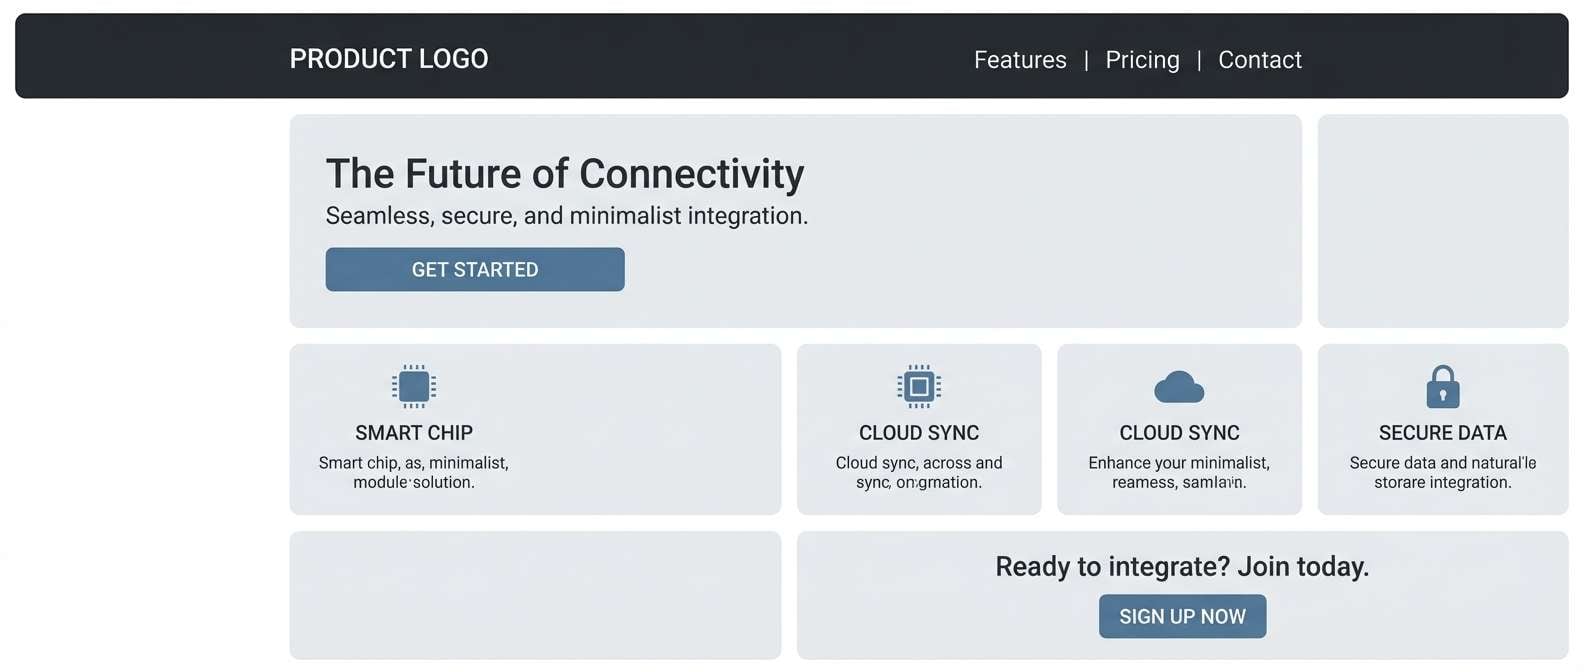Click the cloud-shaped icon

[x=1179, y=387]
